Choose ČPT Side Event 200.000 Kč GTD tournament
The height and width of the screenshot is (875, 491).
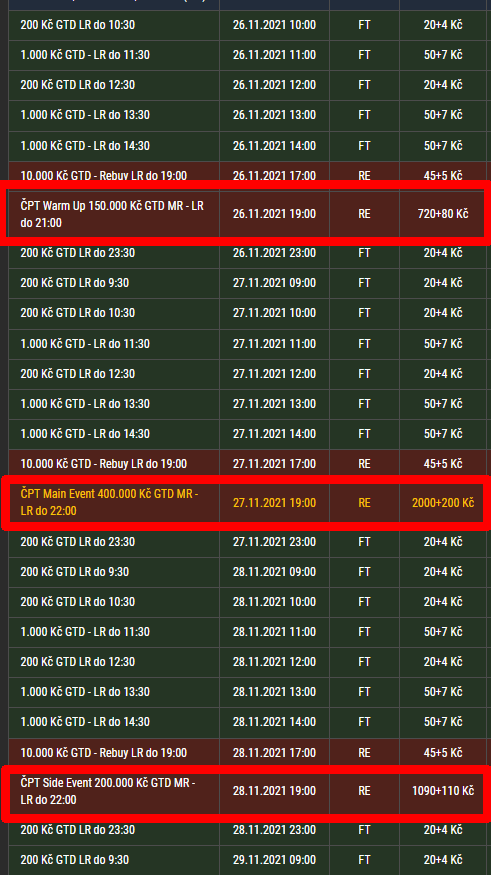[247, 791]
